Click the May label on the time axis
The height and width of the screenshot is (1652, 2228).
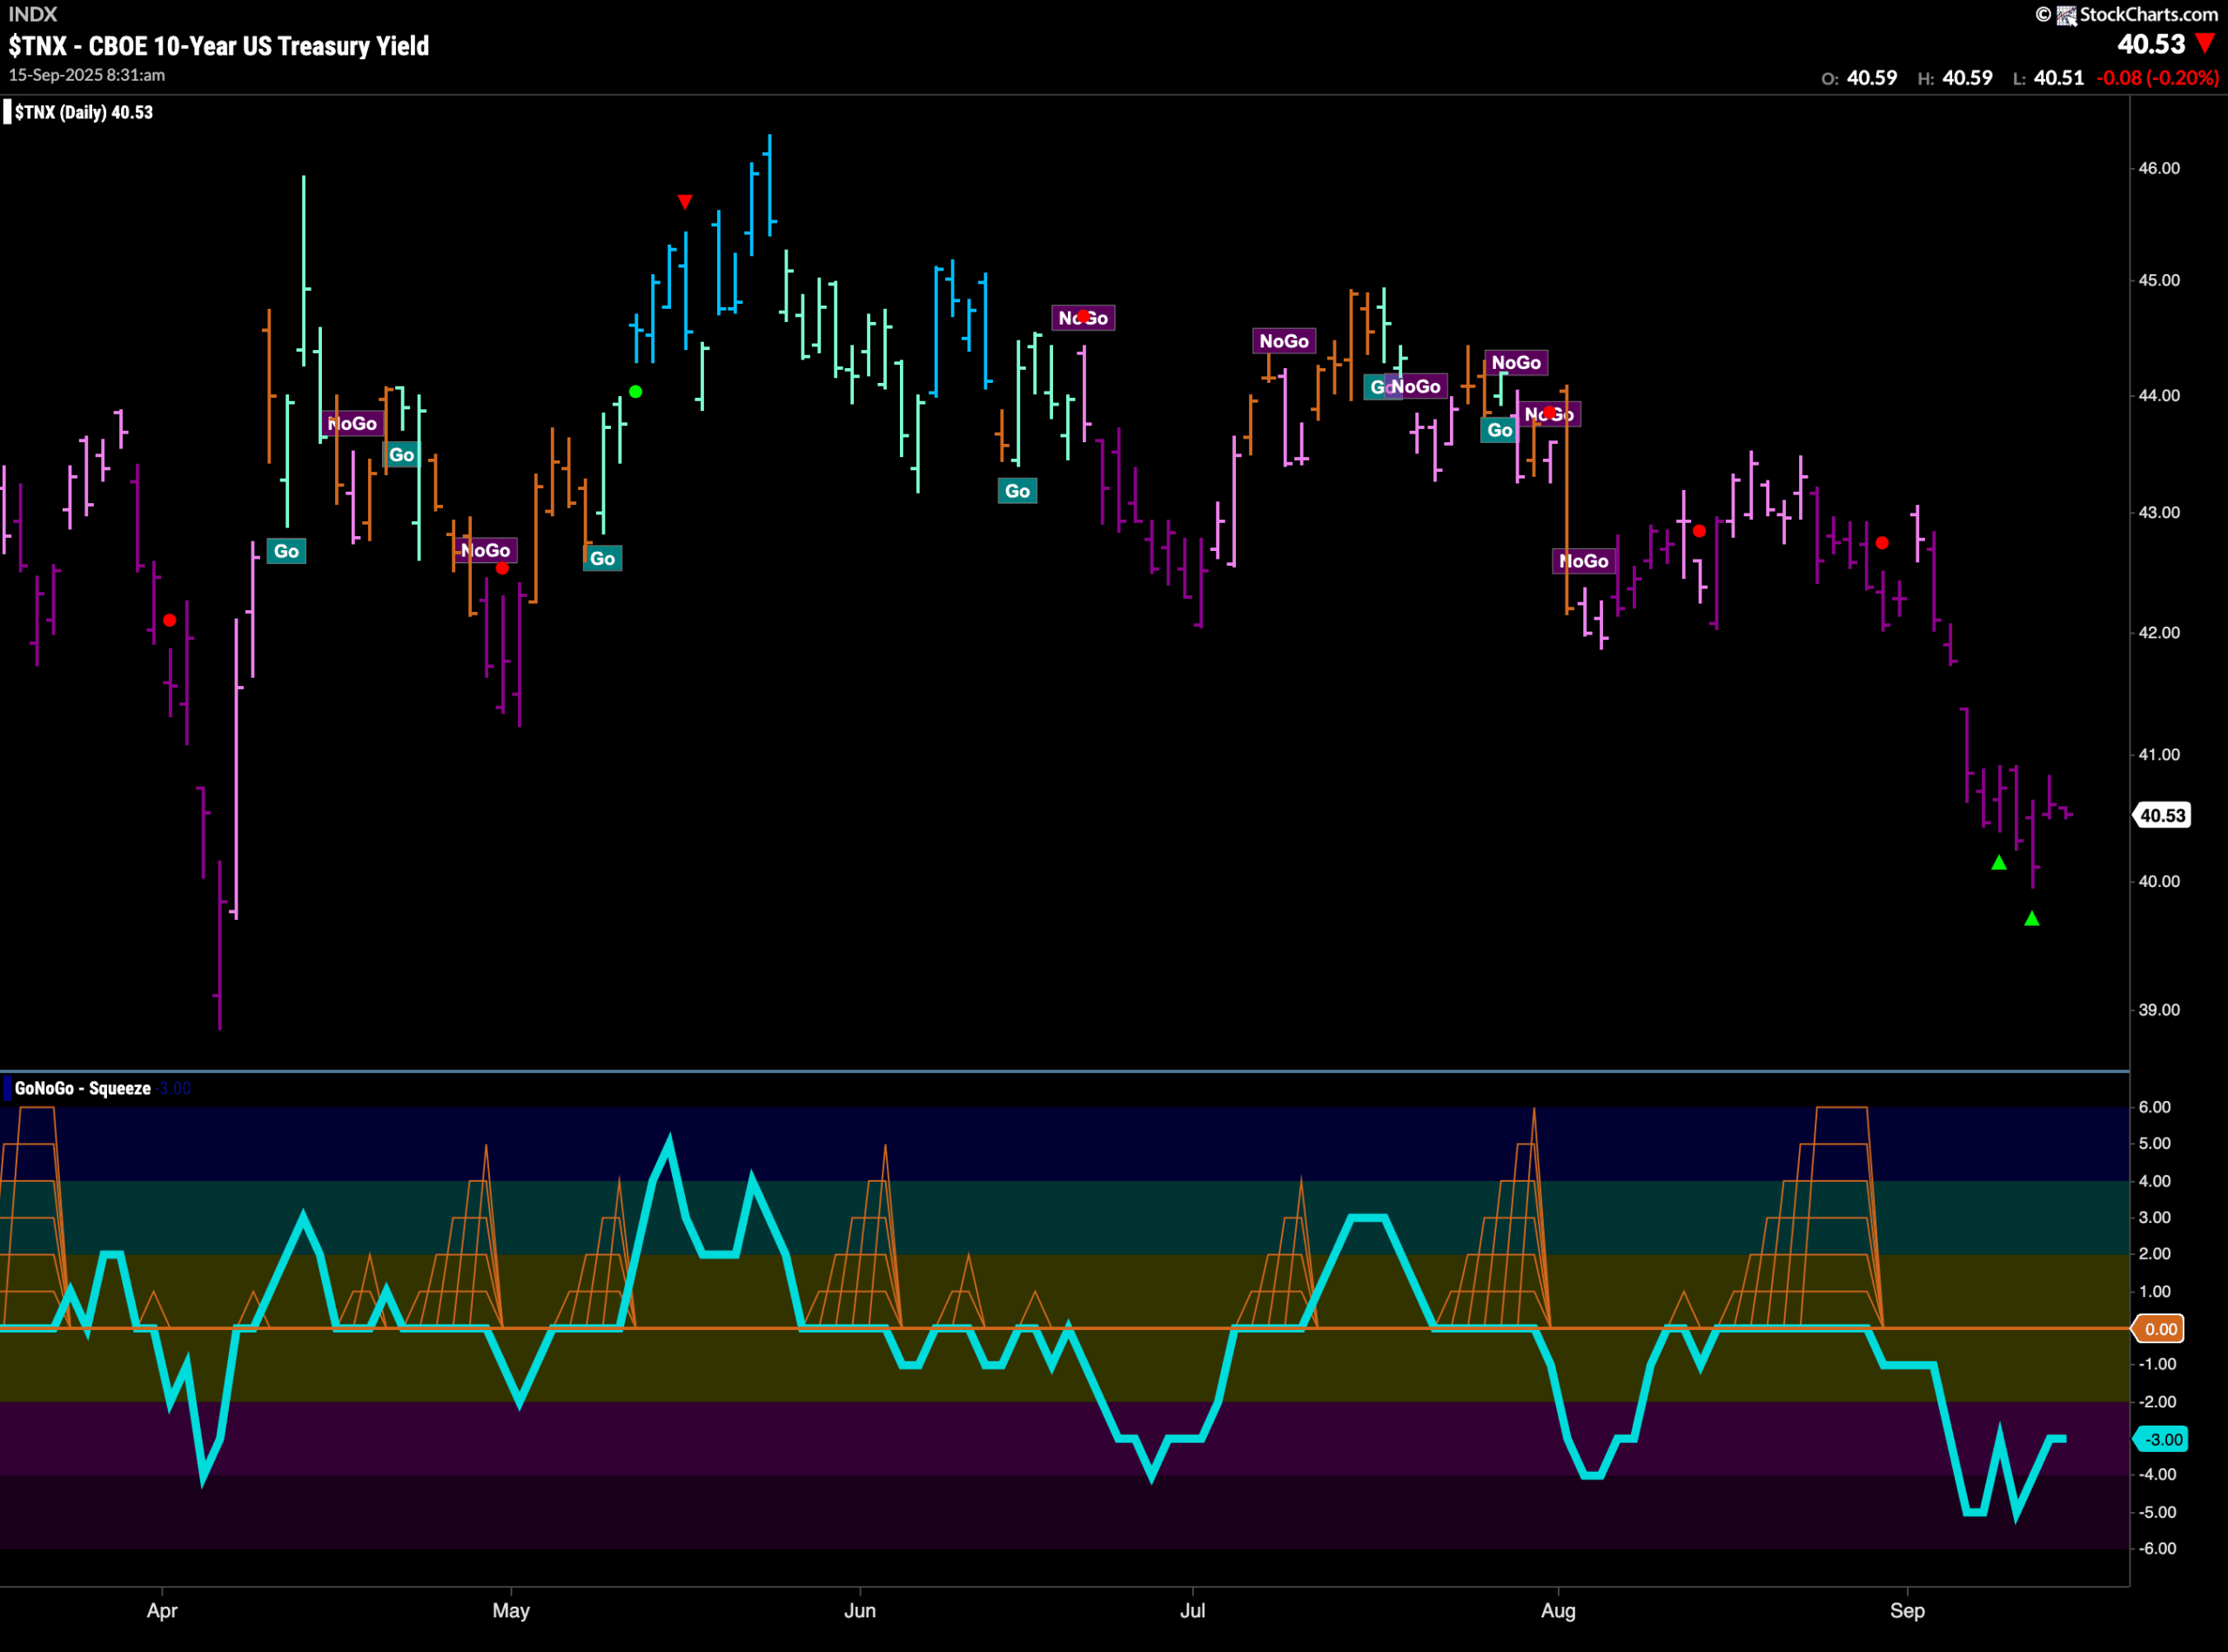point(511,1610)
